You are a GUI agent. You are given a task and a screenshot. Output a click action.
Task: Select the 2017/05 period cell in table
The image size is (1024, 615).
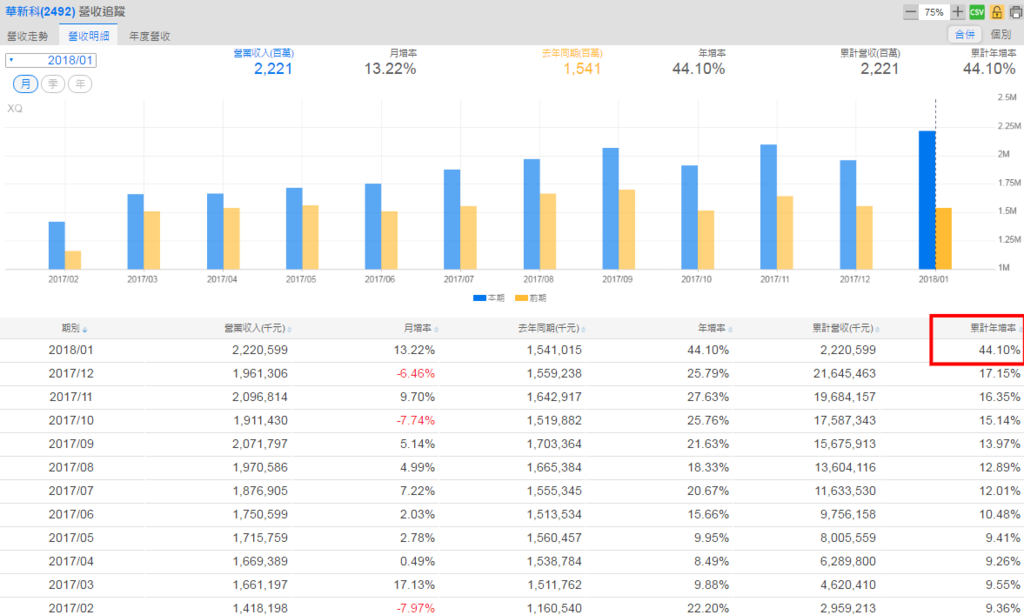(71, 538)
